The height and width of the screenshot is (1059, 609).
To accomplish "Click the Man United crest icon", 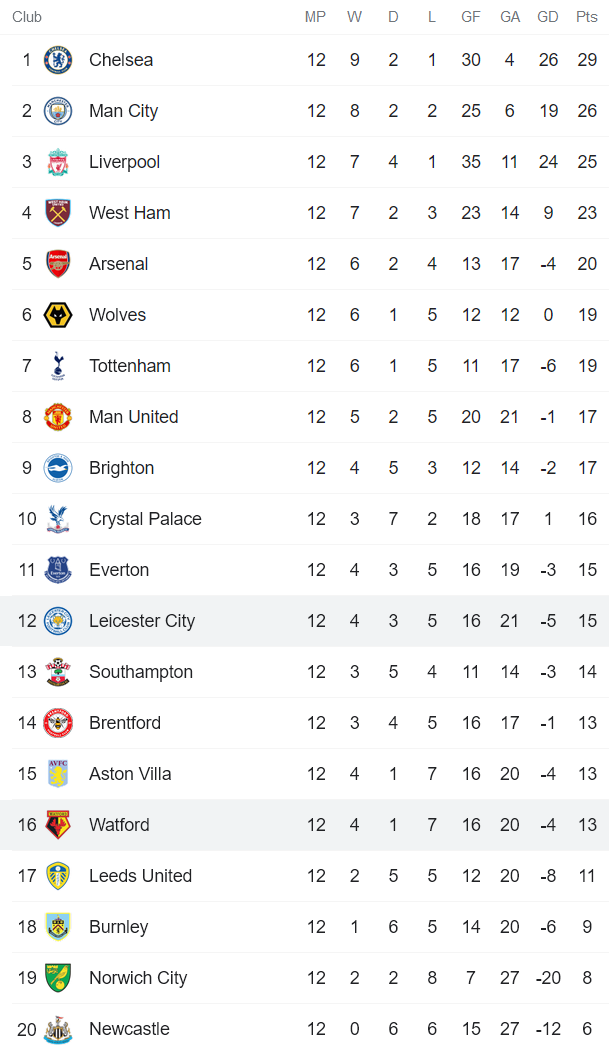I will coord(58,417).
